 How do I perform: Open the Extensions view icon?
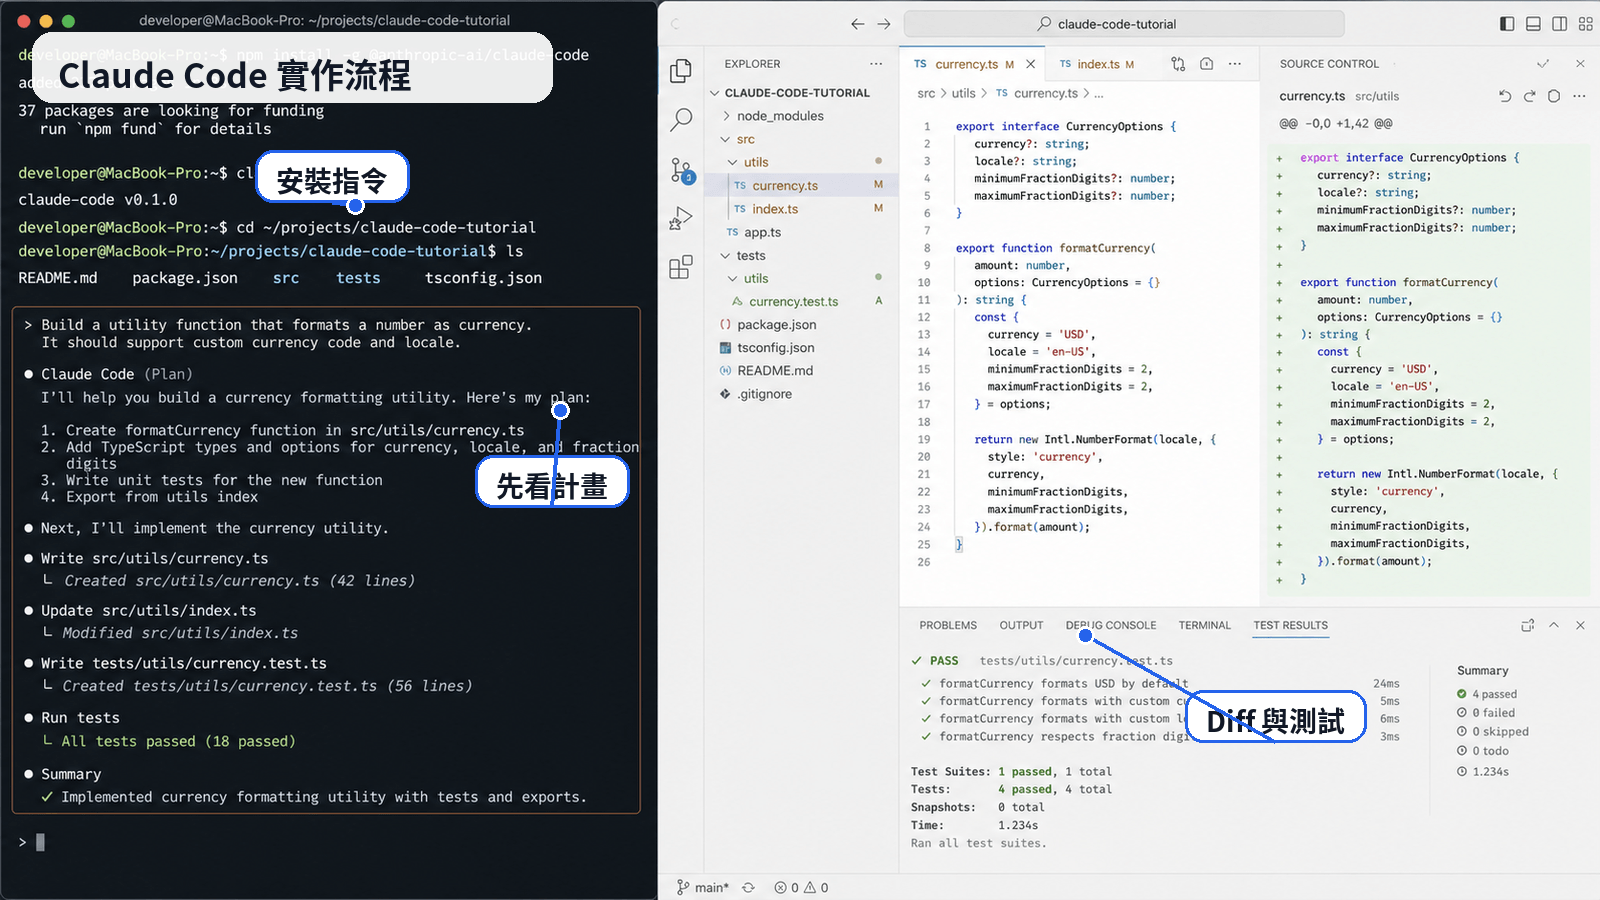(681, 267)
